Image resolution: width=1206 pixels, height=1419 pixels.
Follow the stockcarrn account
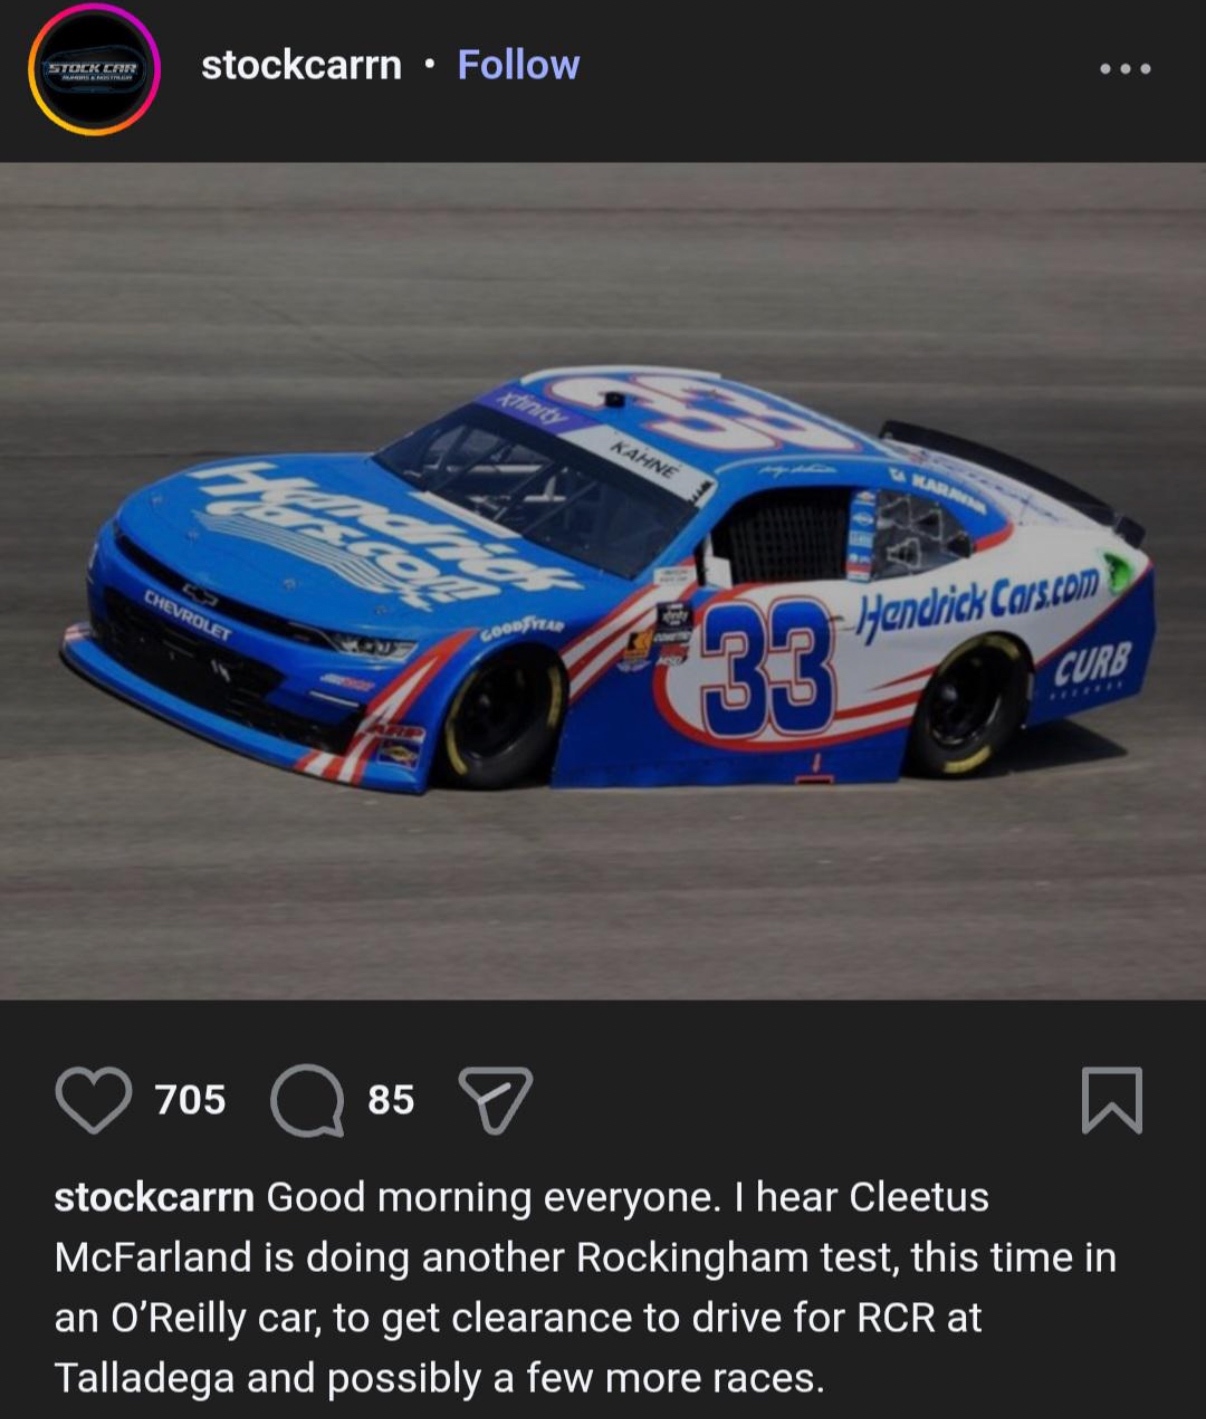pos(518,65)
